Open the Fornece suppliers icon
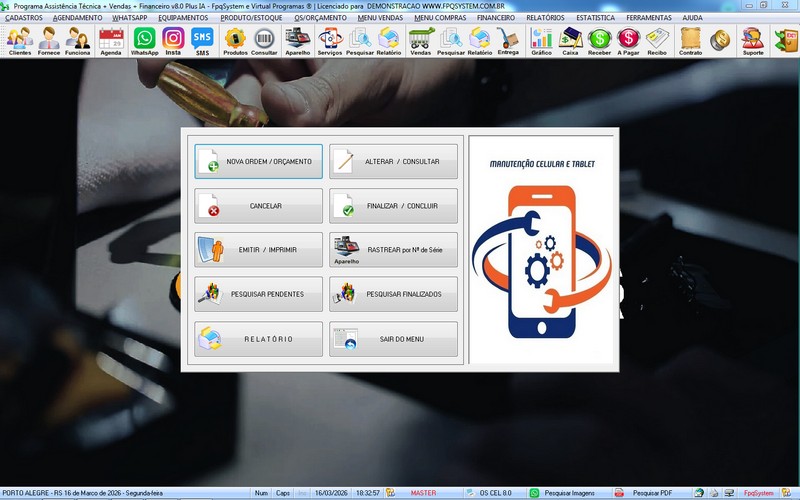800x500 pixels. tap(49, 41)
